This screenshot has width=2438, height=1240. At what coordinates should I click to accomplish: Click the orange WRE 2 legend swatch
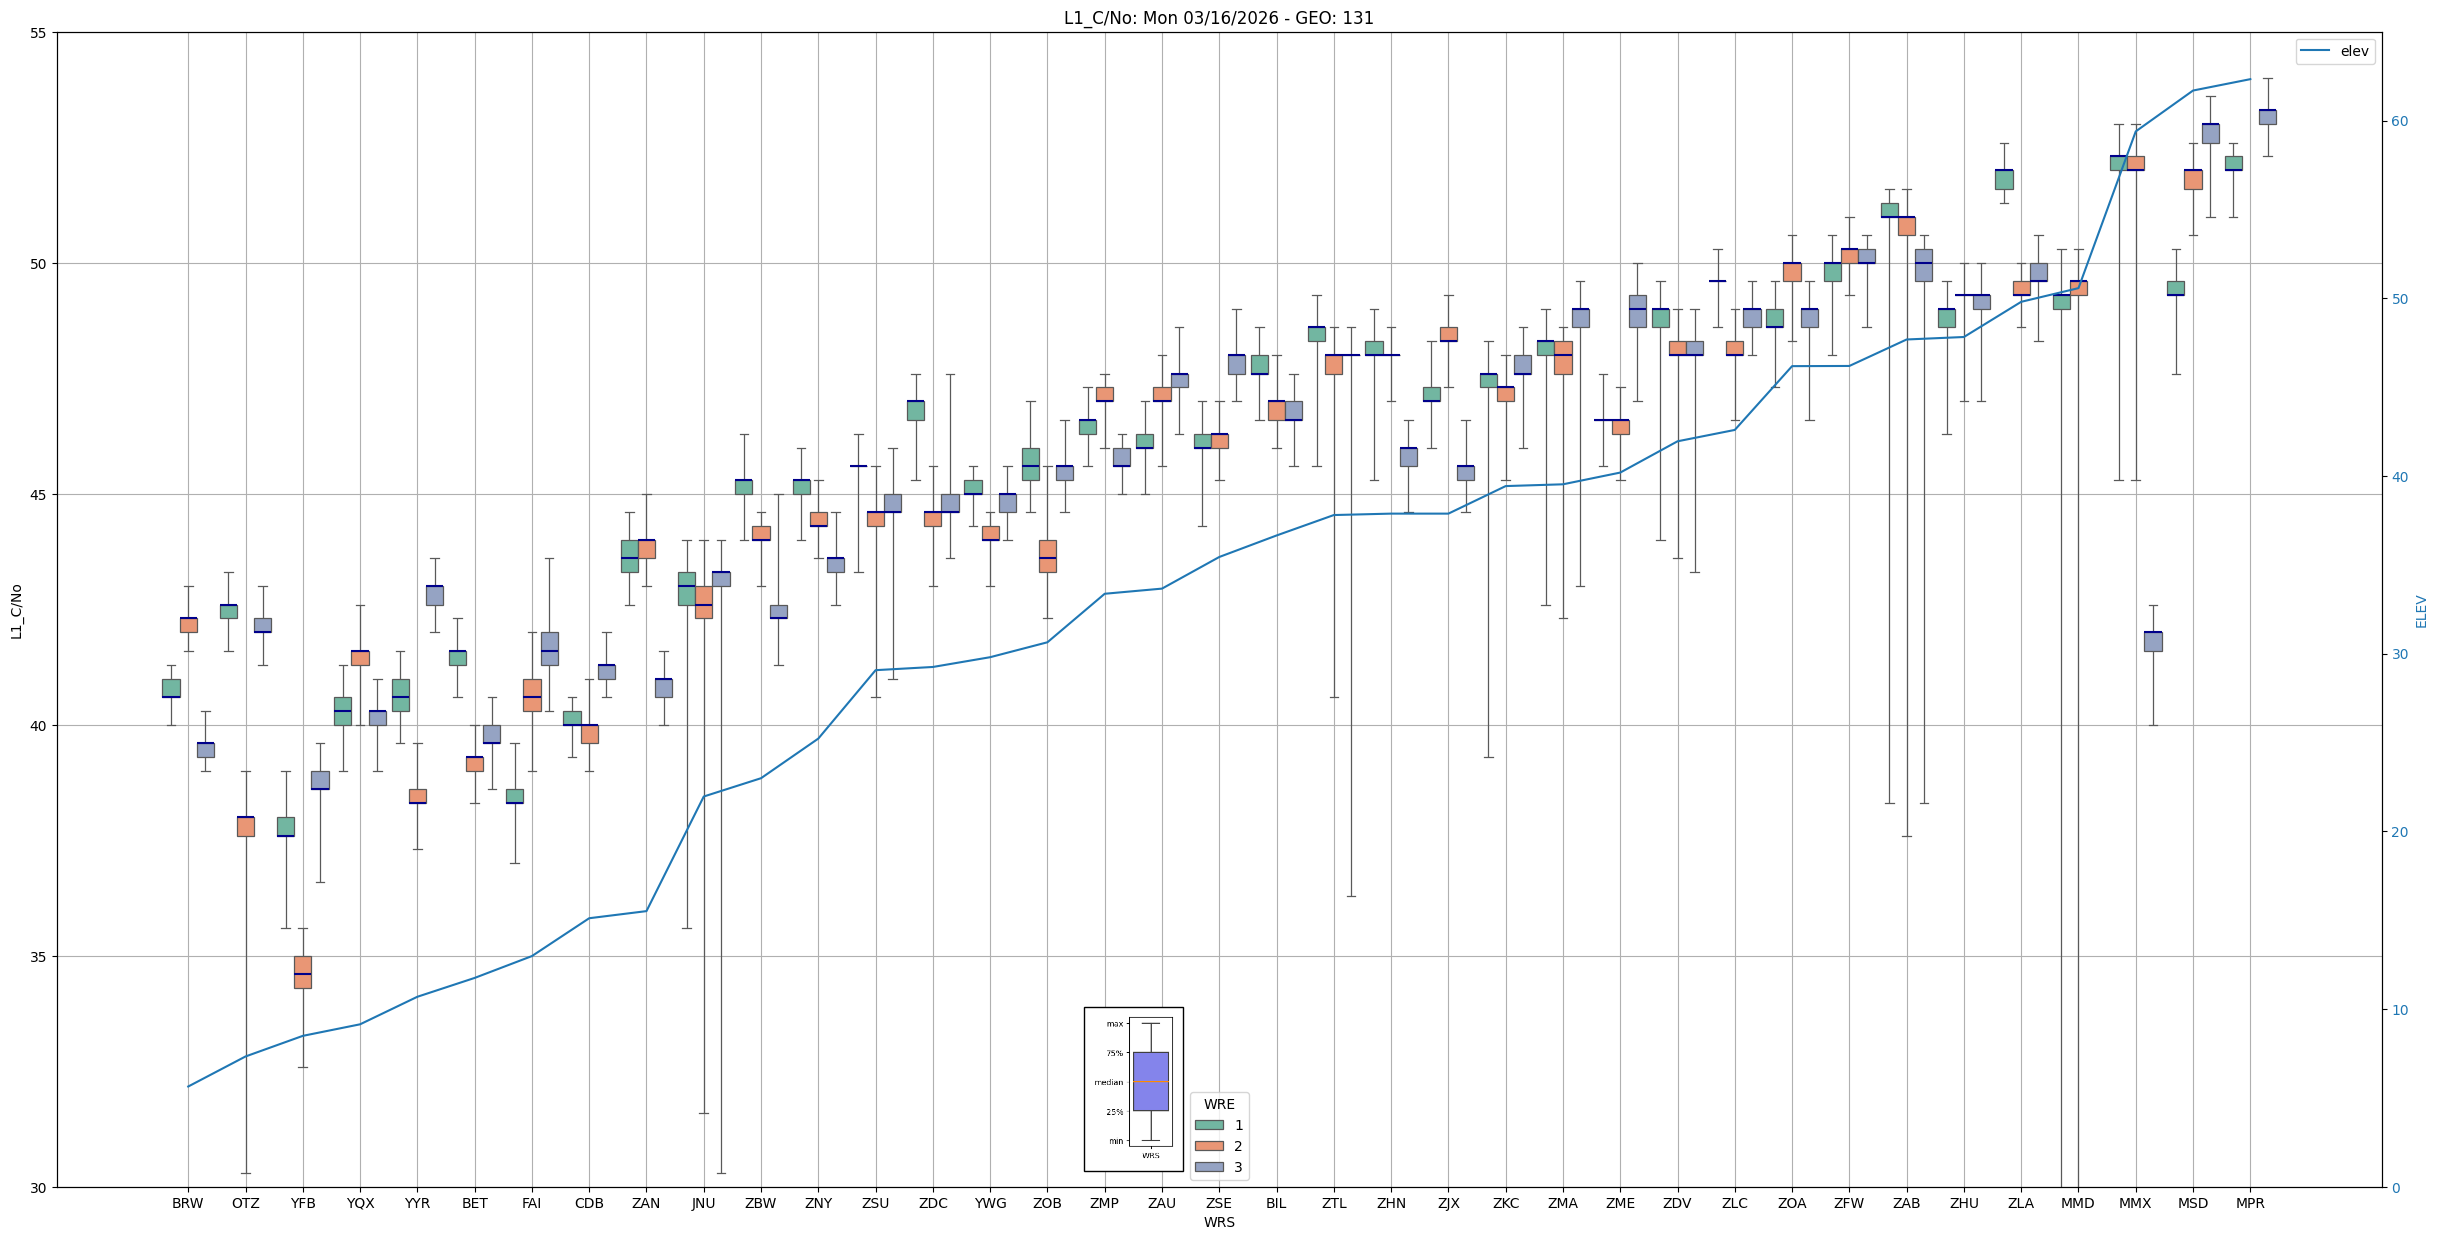[x=1208, y=1146]
